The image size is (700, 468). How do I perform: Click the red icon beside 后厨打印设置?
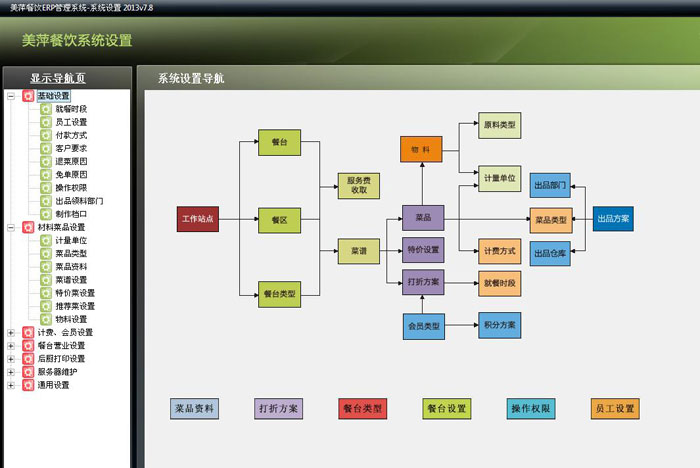[28, 358]
